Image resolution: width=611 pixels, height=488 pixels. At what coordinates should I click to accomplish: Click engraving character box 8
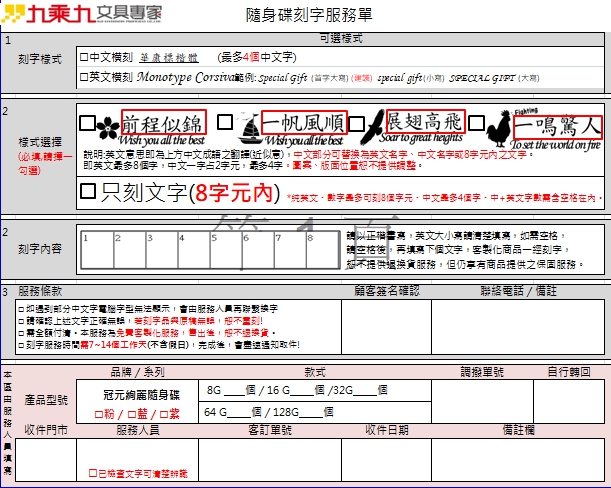pos(323,250)
